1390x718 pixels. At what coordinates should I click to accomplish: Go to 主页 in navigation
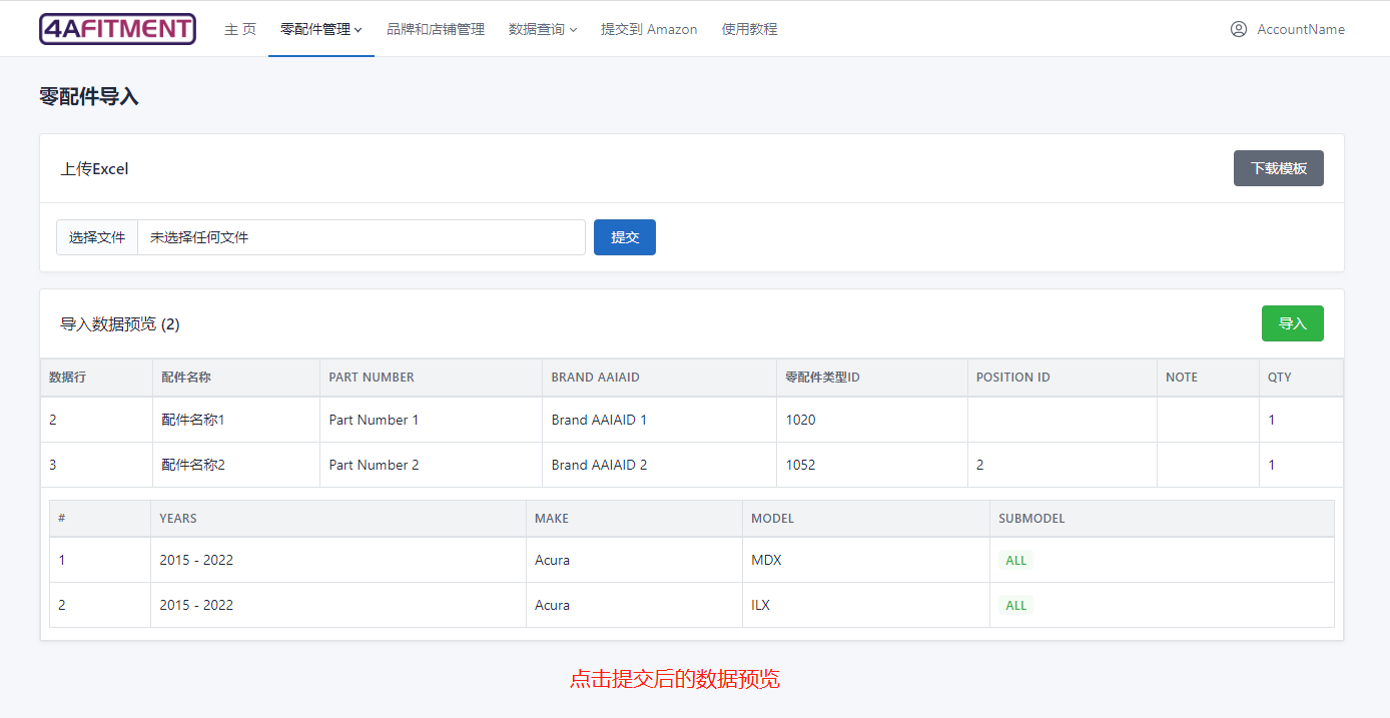[240, 29]
